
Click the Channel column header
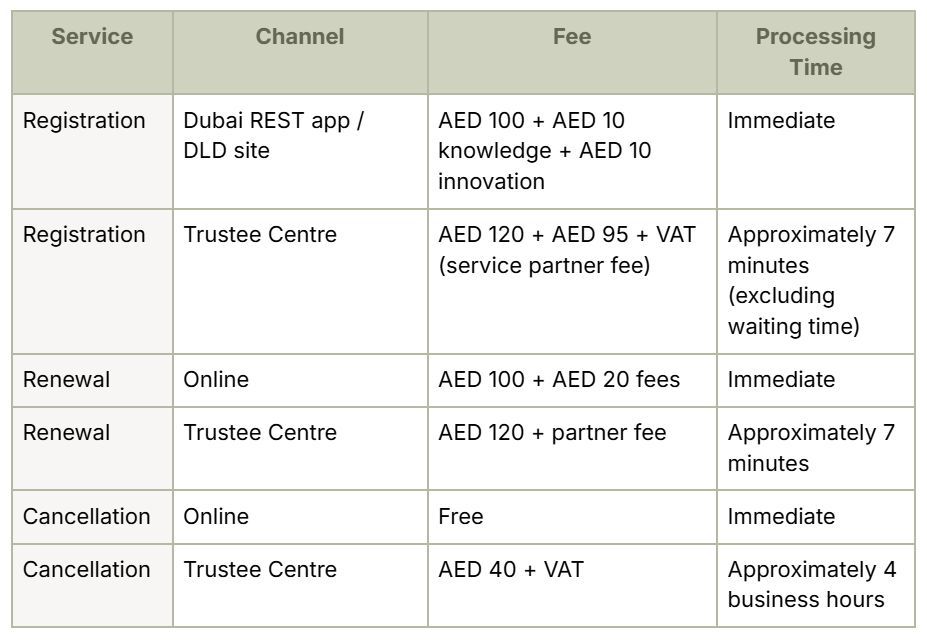tap(299, 37)
